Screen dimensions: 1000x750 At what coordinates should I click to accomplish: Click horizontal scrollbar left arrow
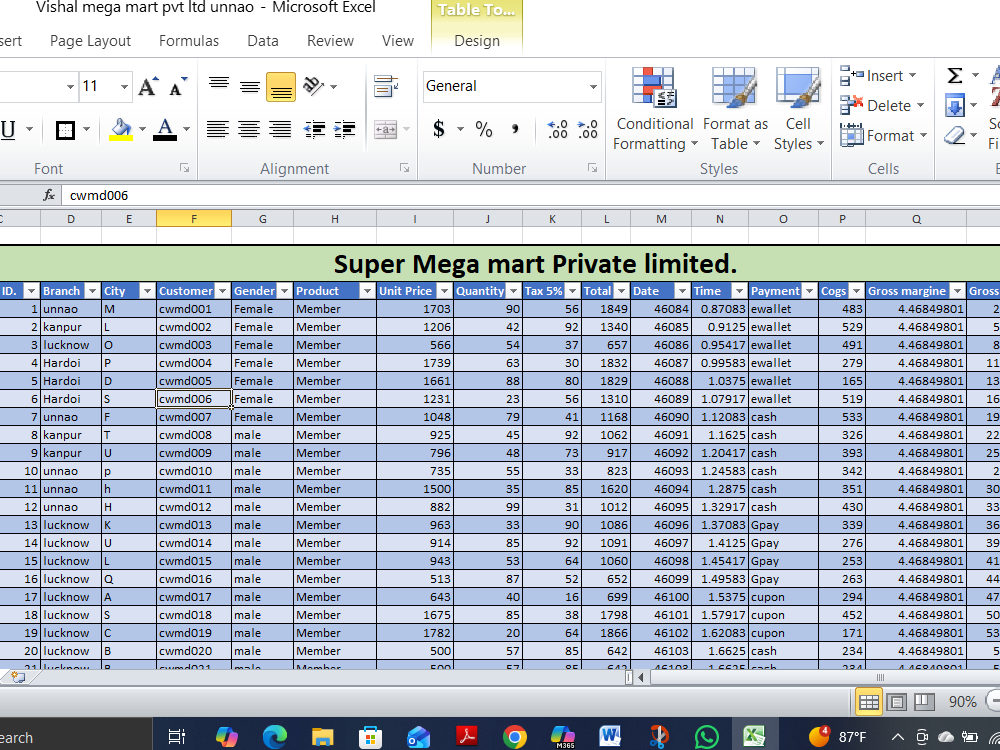(641, 677)
